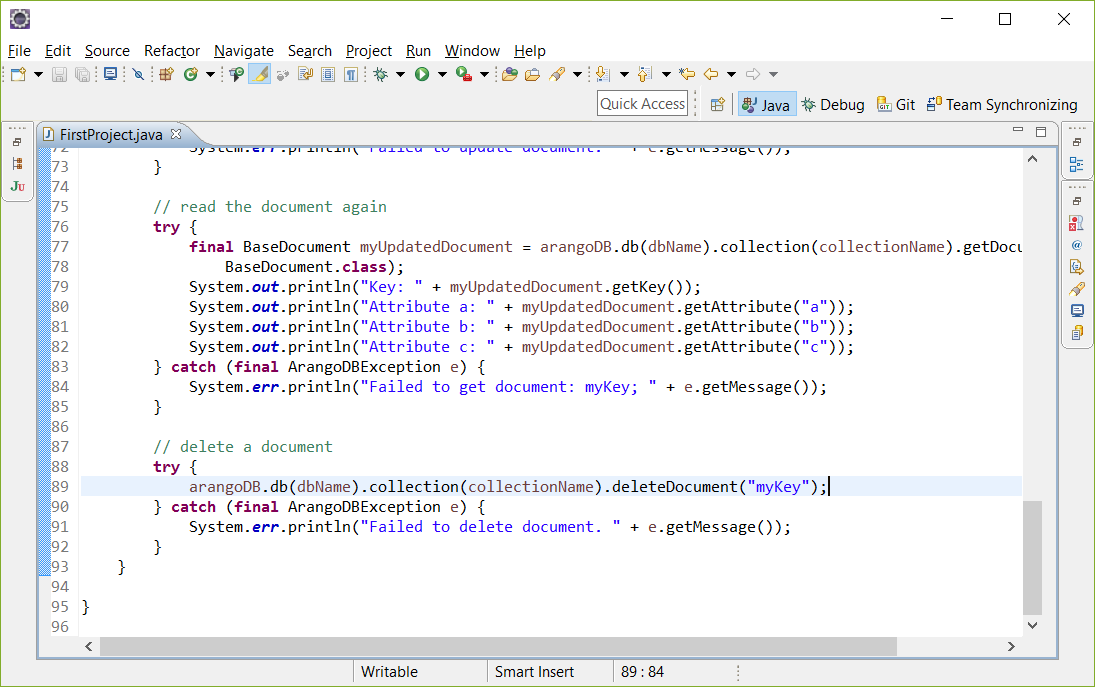Screen dimensions: 1095x687
Task: Switch to the Debug perspective
Action: pos(833,105)
